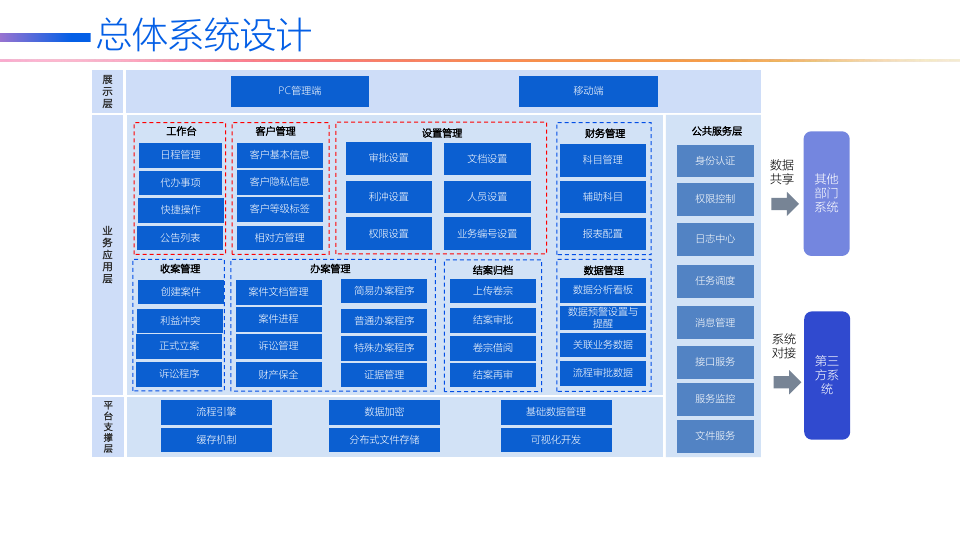Select the 日志中心 block
960x540 pixels.
pos(715,239)
